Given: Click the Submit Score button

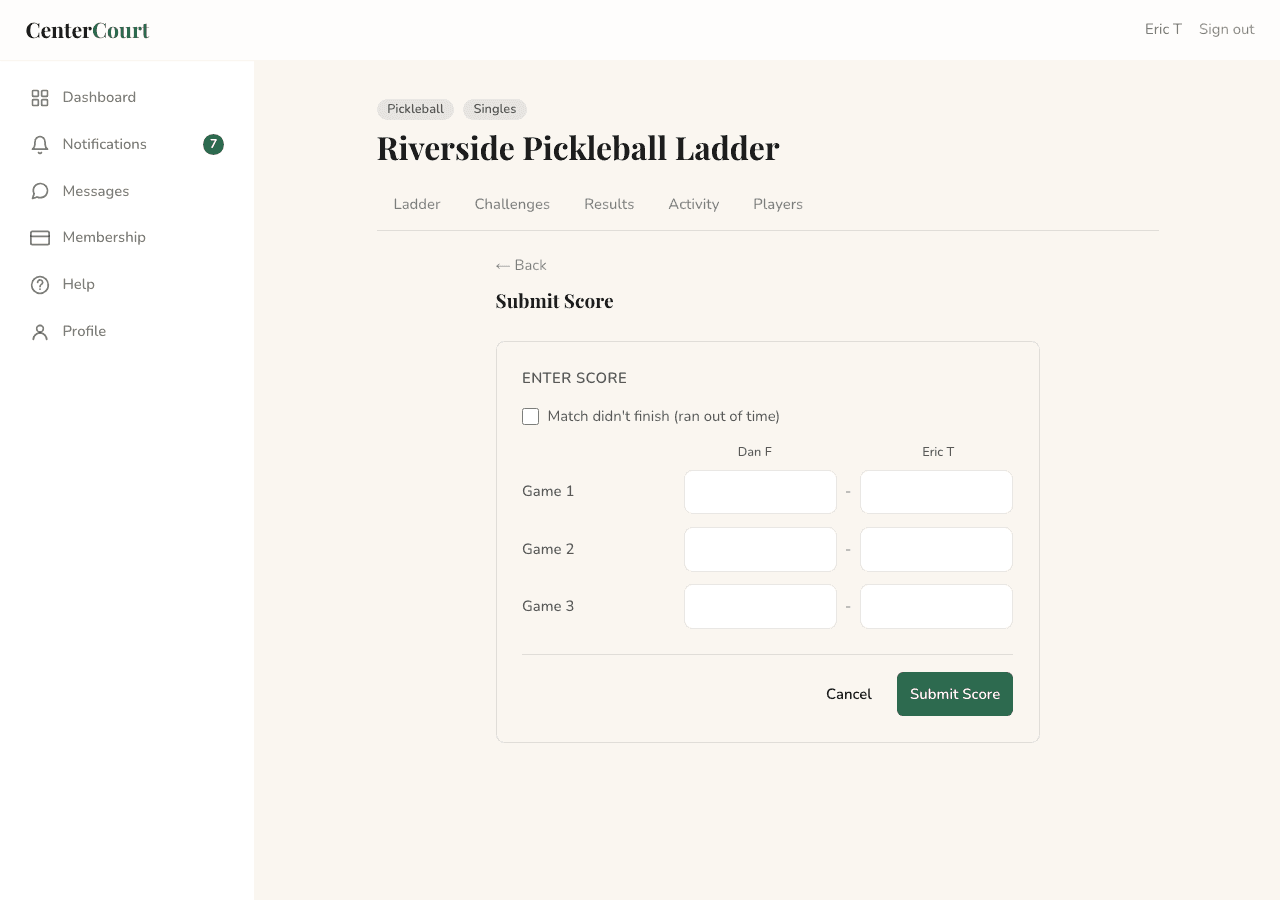Looking at the screenshot, I should (955, 694).
